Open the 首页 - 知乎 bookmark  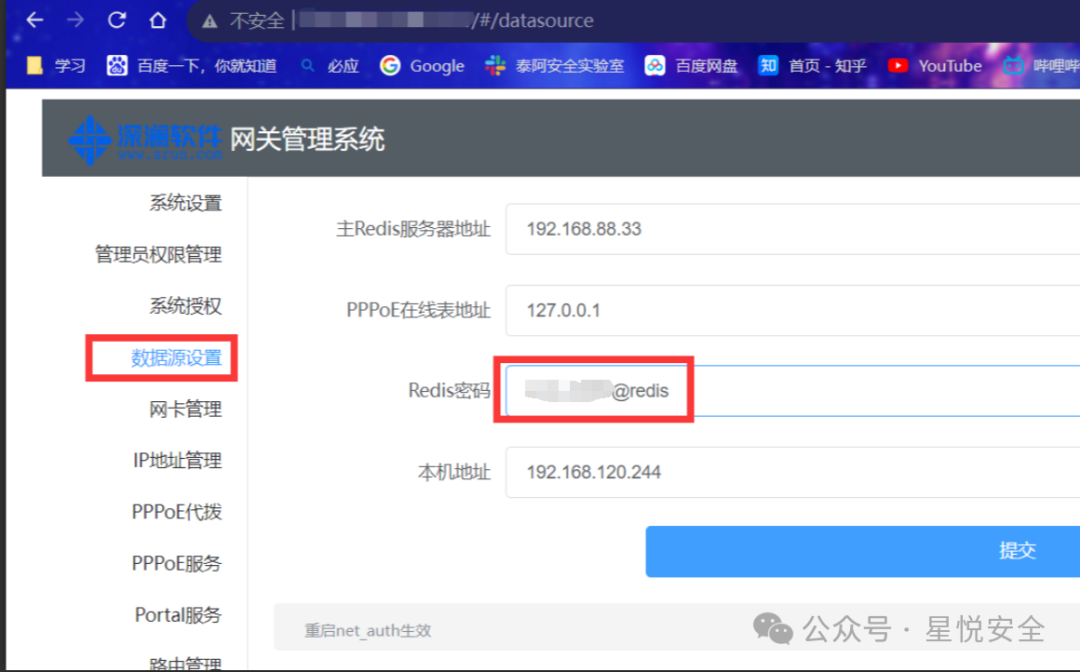pyautogui.click(x=812, y=66)
